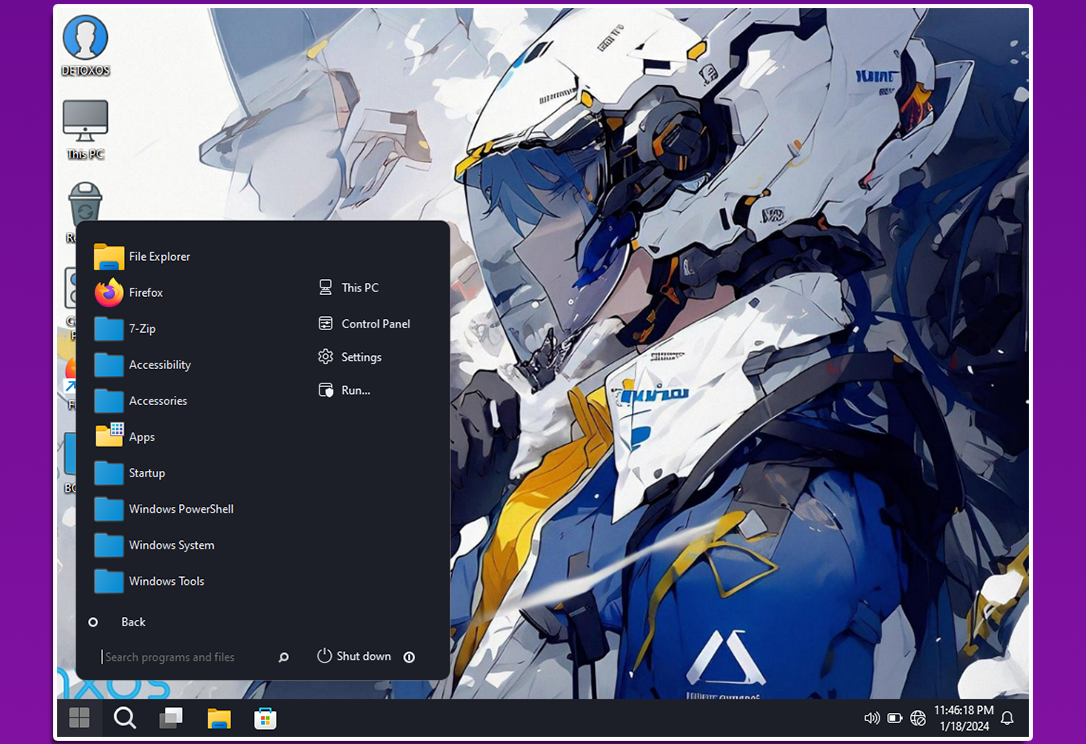The width and height of the screenshot is (1086, 744).
Task: Click the Start button on the taskbar
Action: point(79,718)
